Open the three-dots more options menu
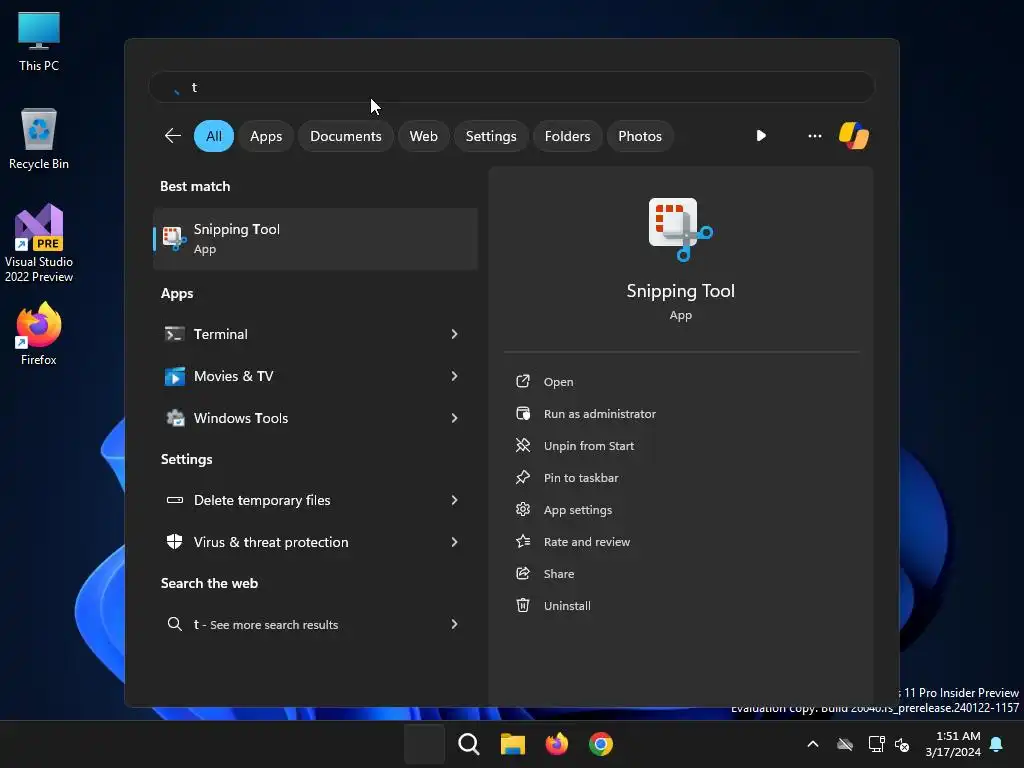The height and width of the screenshot is (768, 1024). [814, 136]
